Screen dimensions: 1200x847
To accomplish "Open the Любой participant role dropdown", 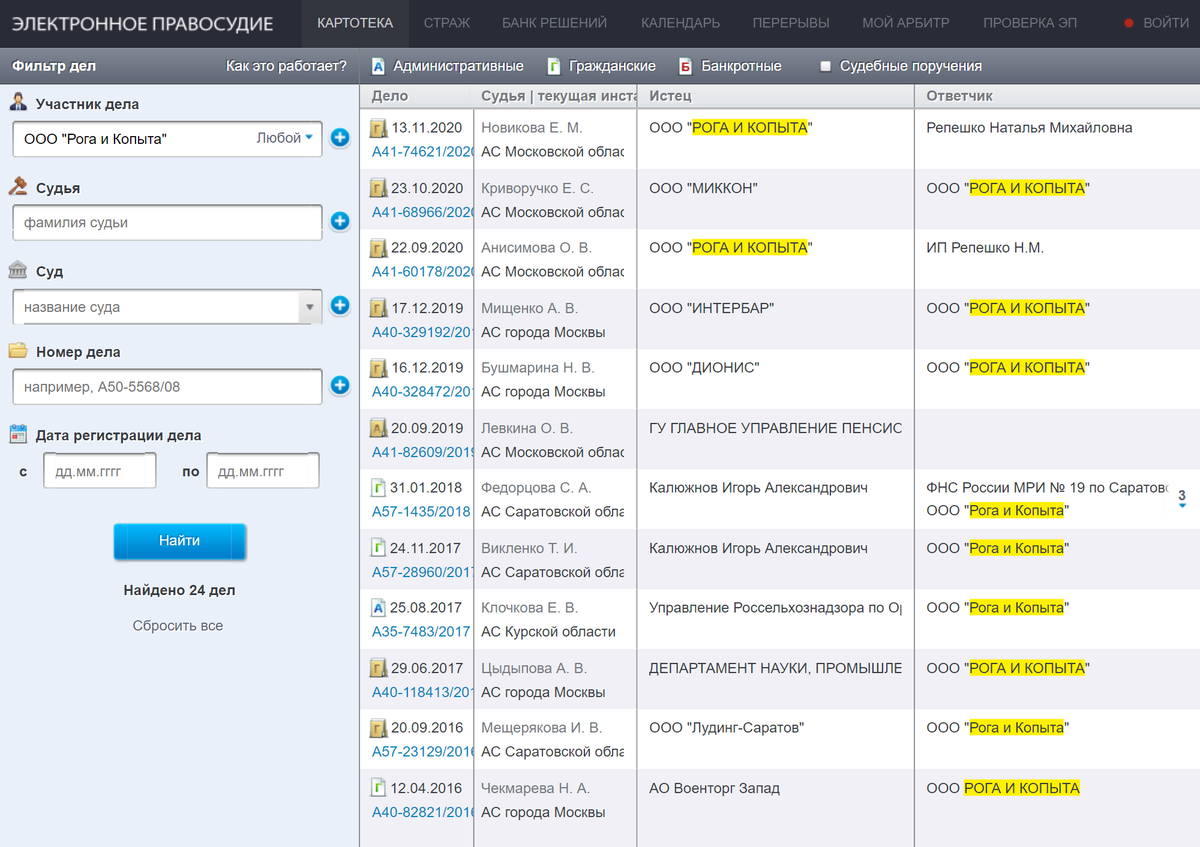I will 285,138.
